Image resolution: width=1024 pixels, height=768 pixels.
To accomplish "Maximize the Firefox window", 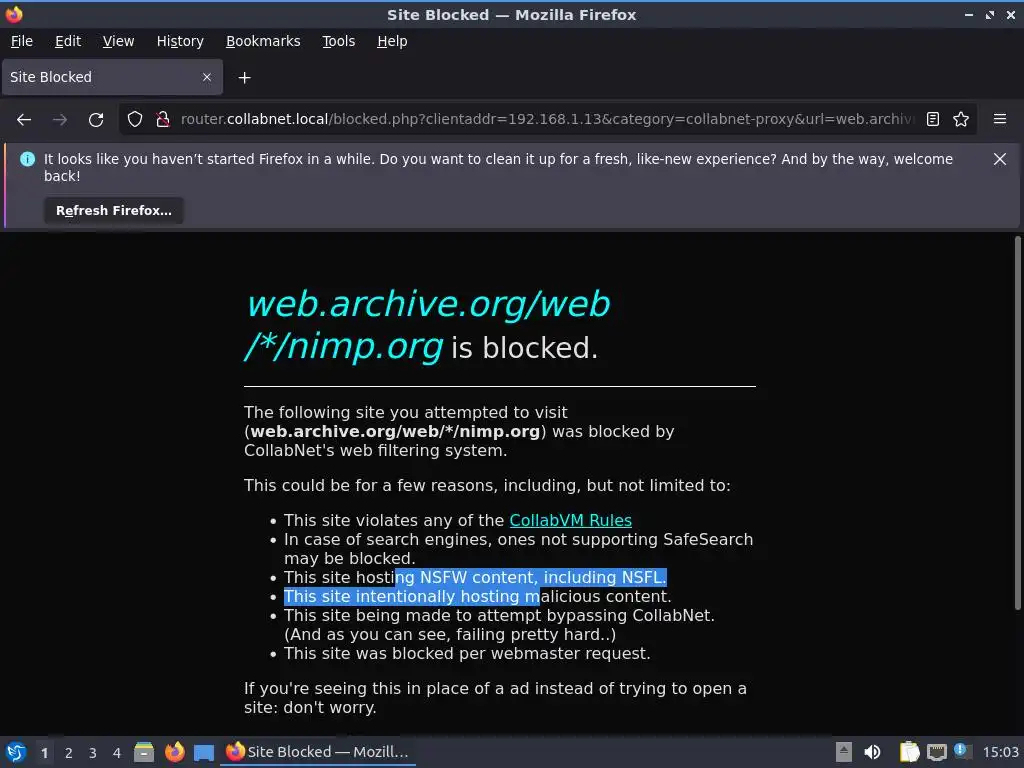I will [x=990, y=14].
